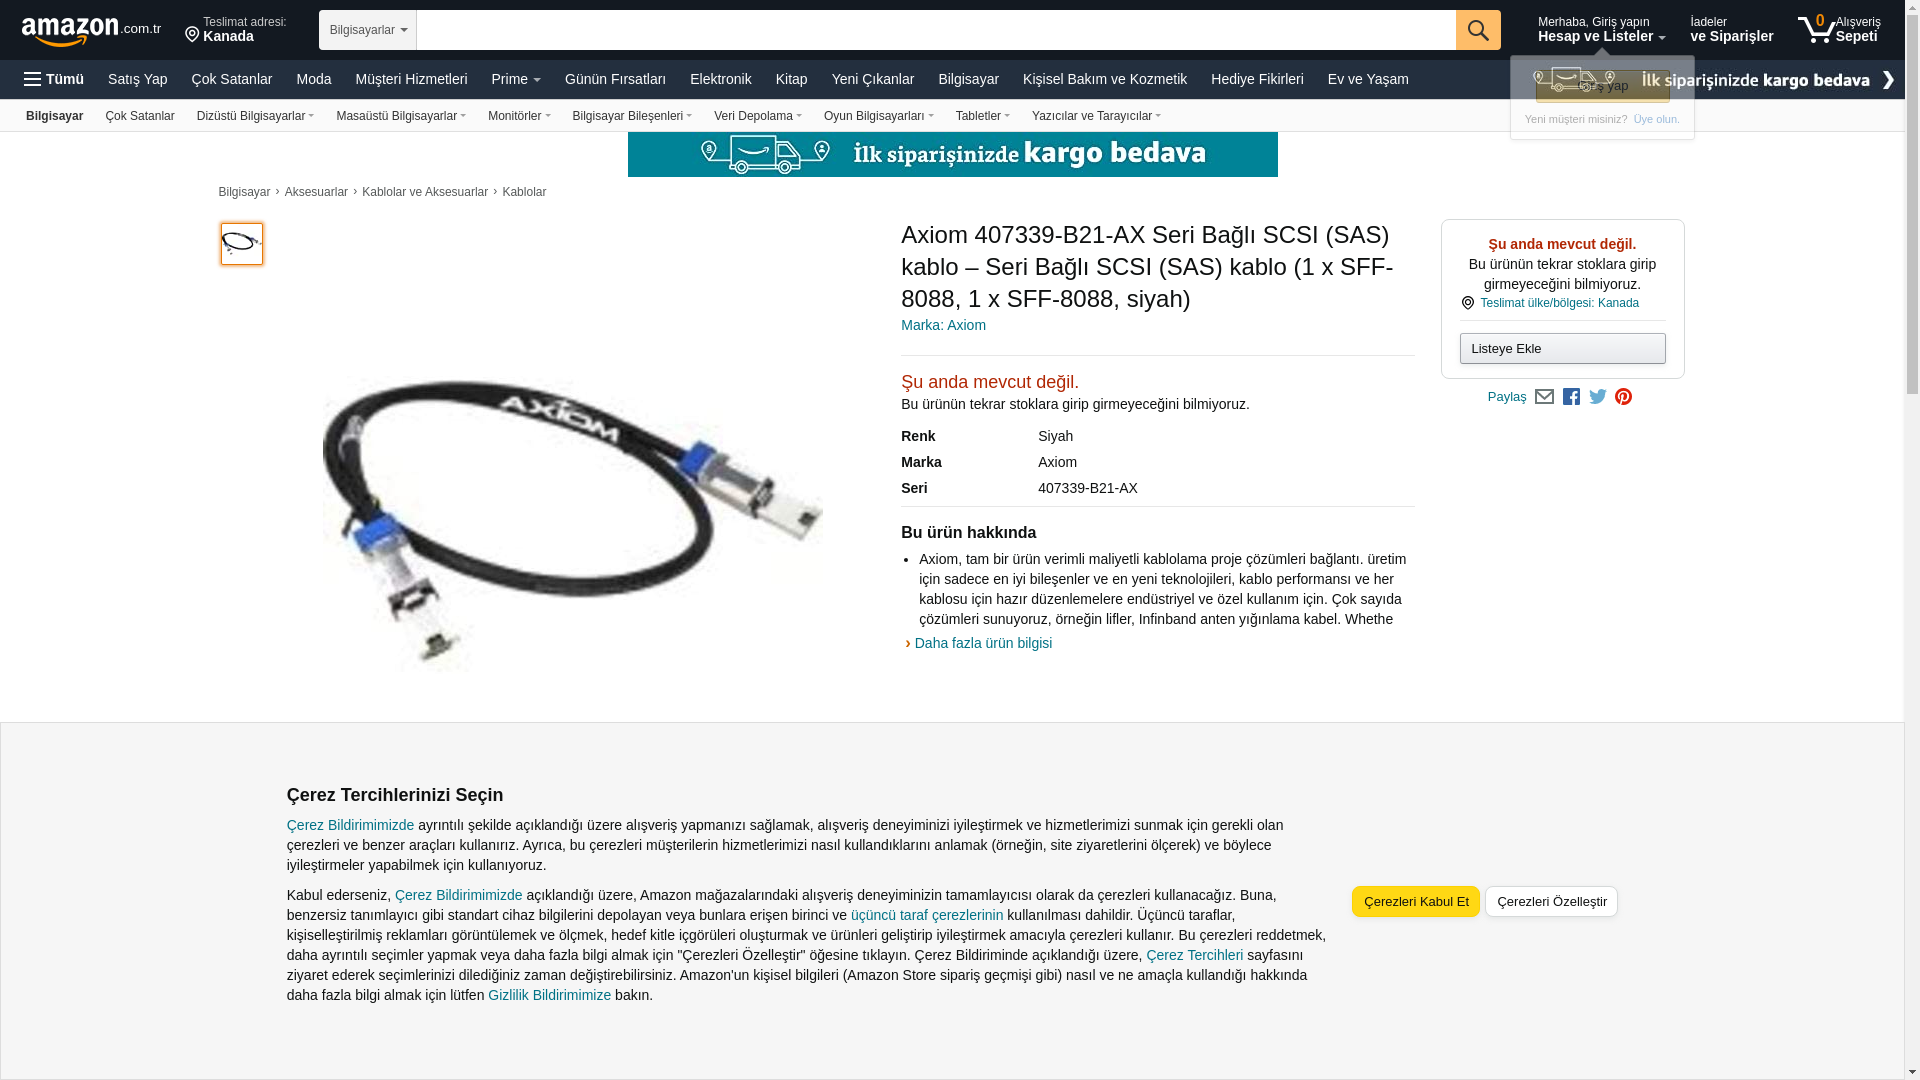1920x1080 pixels.
Task: Share product on Pinterest icon
Action: tap(1623, 397)
